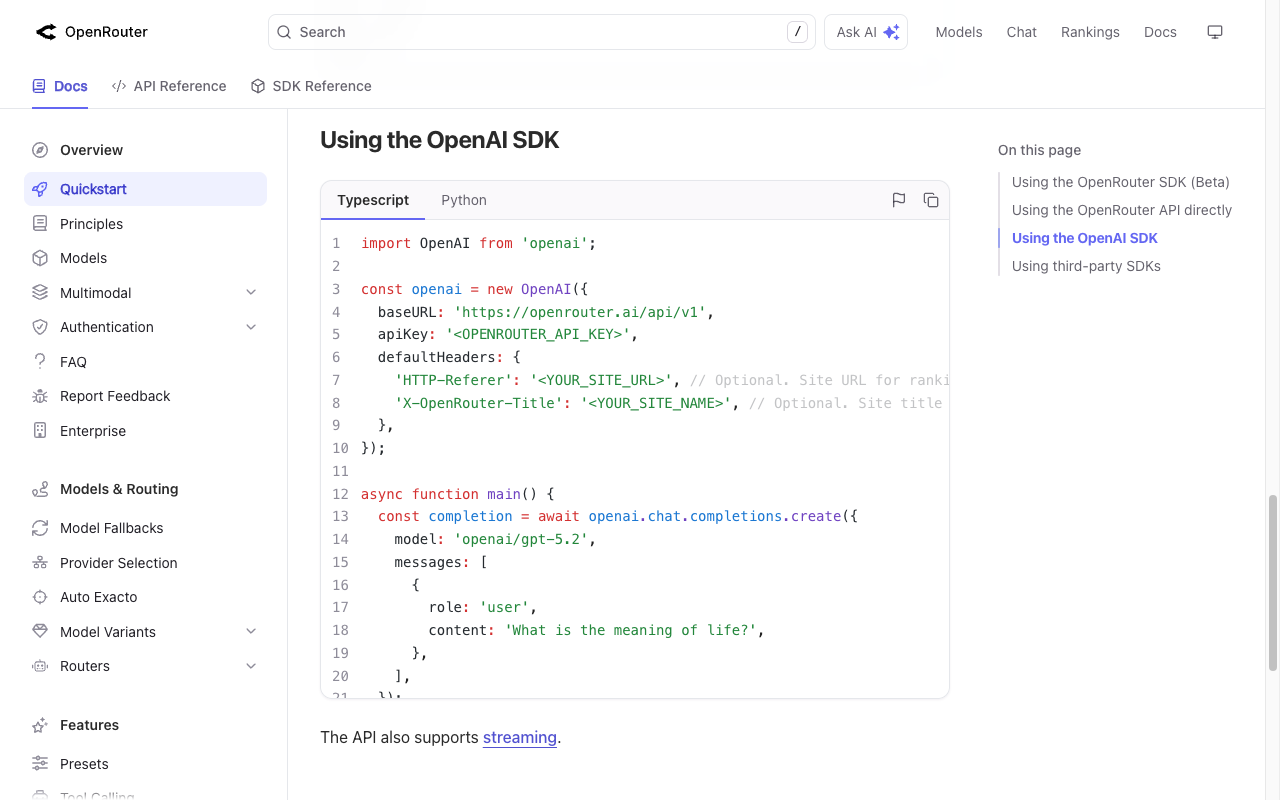Flag the code example

pos(898,200)
